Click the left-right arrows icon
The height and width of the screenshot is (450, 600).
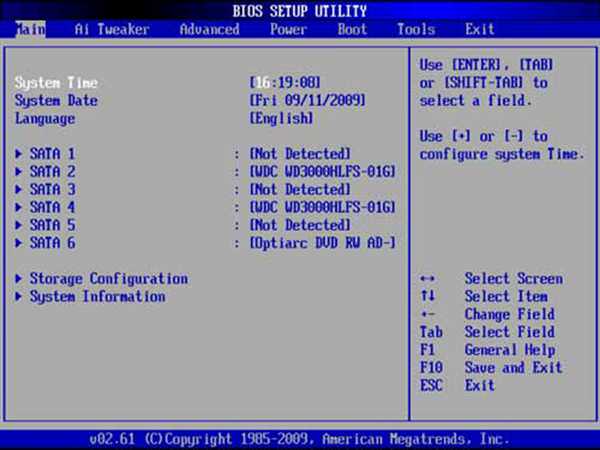(427, 279)
